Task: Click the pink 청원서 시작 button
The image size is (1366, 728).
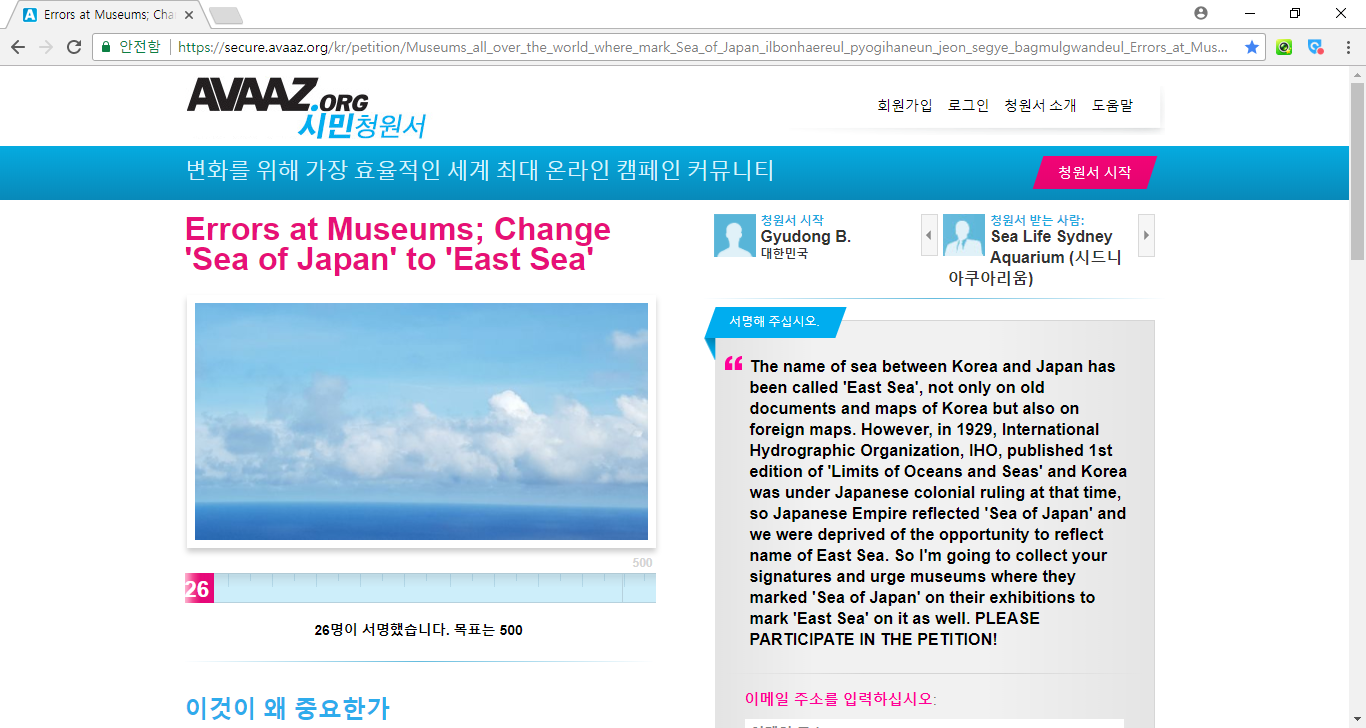Action: 1094,172
